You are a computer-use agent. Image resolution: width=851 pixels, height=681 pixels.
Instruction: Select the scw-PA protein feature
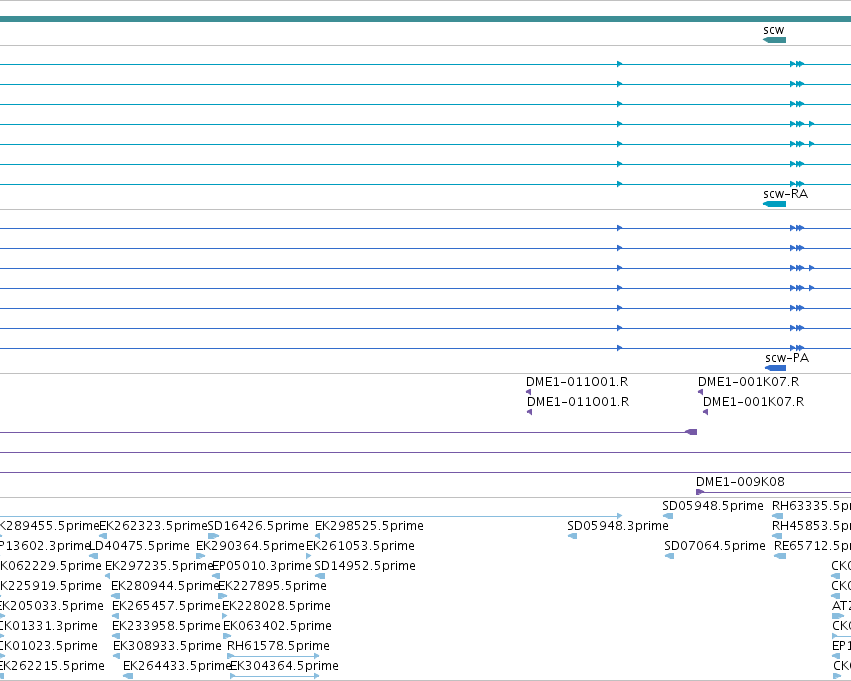click(776, 368)
